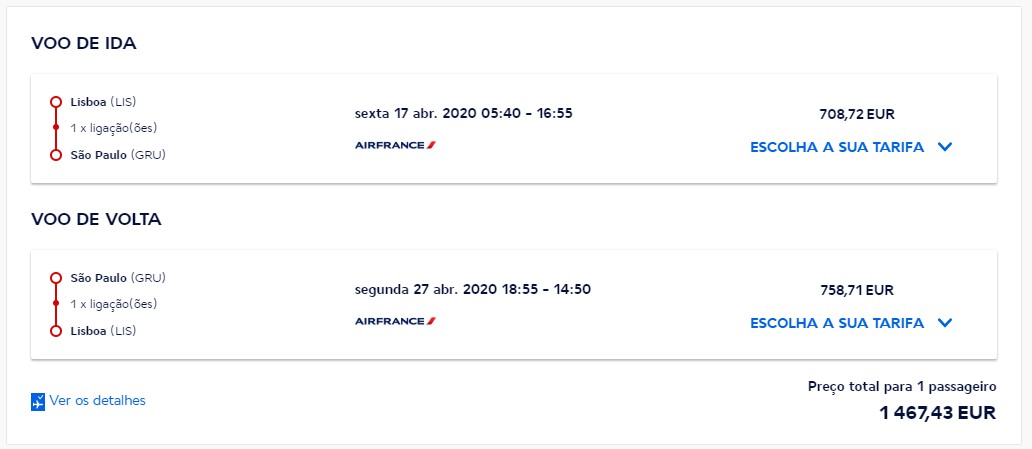Expand the outbound flight fare chevron
Image resolution: width=1032 pixels, height=449 pixels.
point(945,147)
